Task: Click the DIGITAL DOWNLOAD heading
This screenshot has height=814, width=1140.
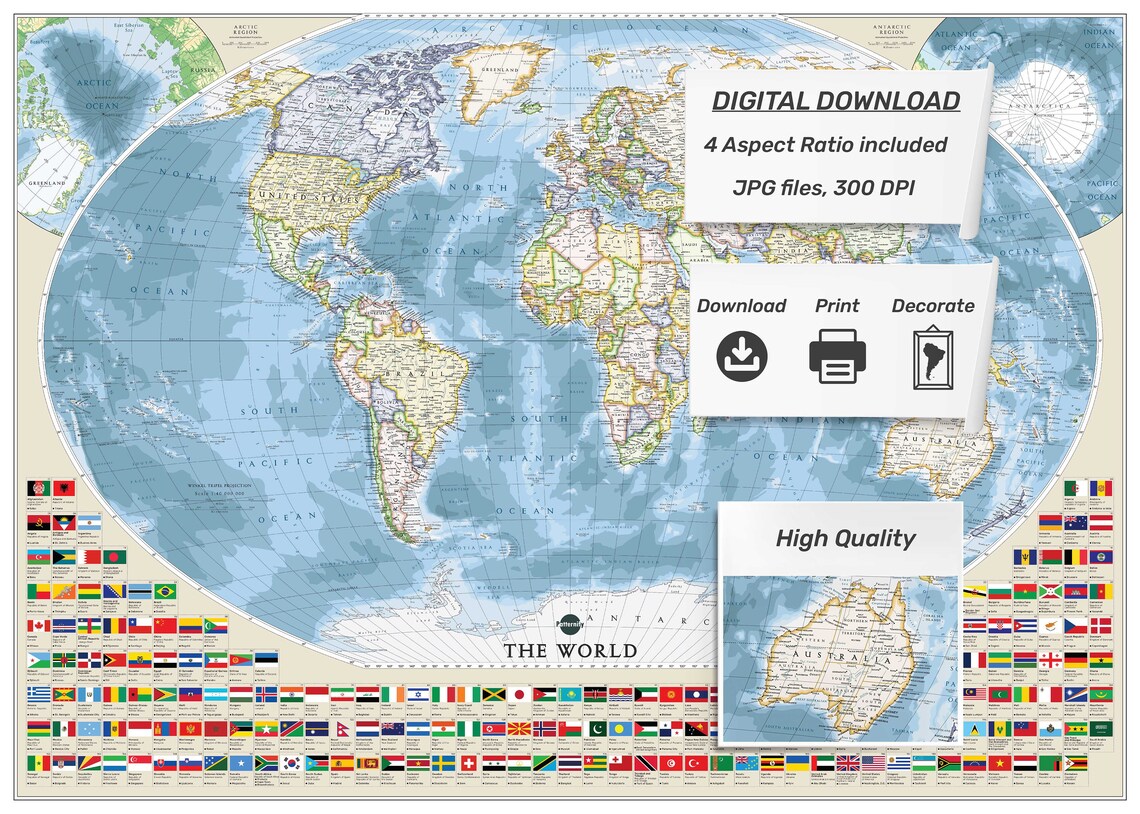Action: point(836,100)
